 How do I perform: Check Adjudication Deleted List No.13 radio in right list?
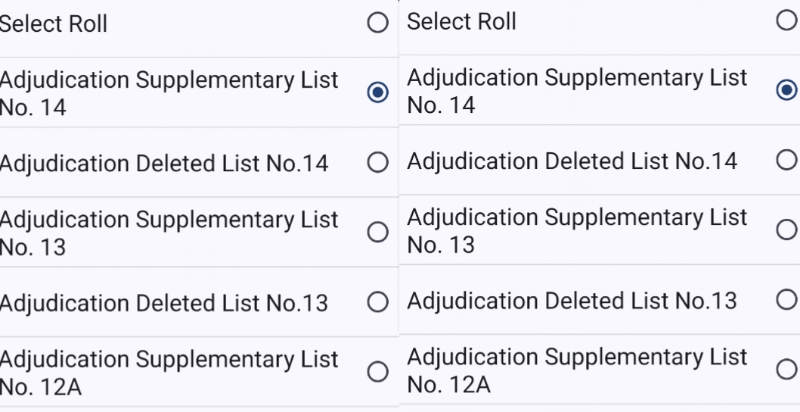coord(786,300)
